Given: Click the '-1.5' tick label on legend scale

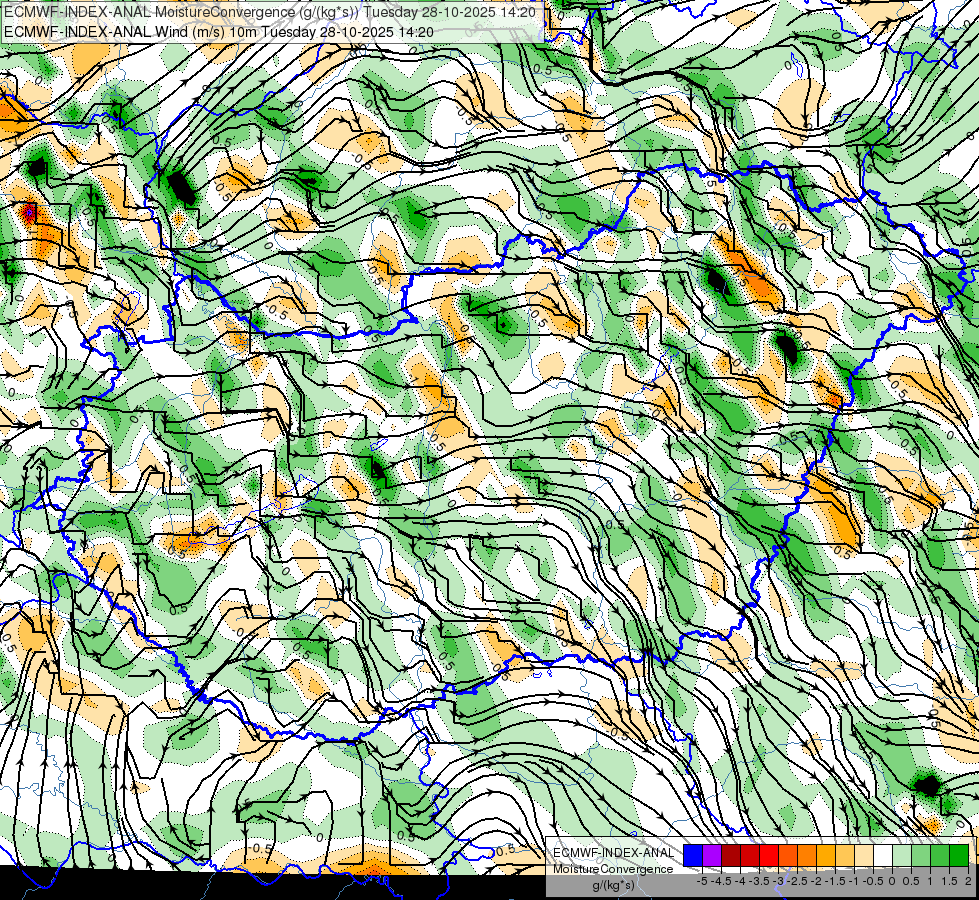Looking at the screenshot, I should 835,881.
